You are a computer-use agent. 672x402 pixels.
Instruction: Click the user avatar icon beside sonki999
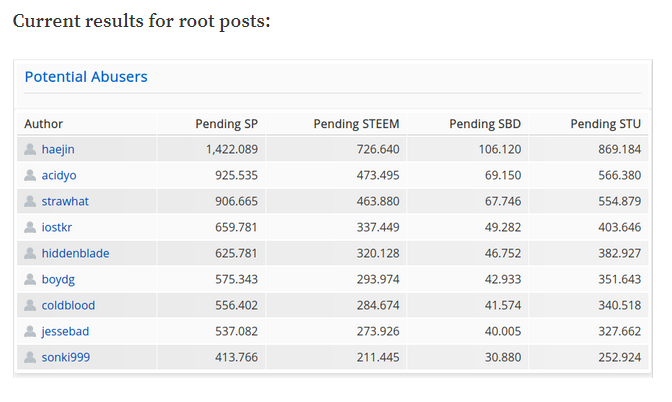point(30,357)
